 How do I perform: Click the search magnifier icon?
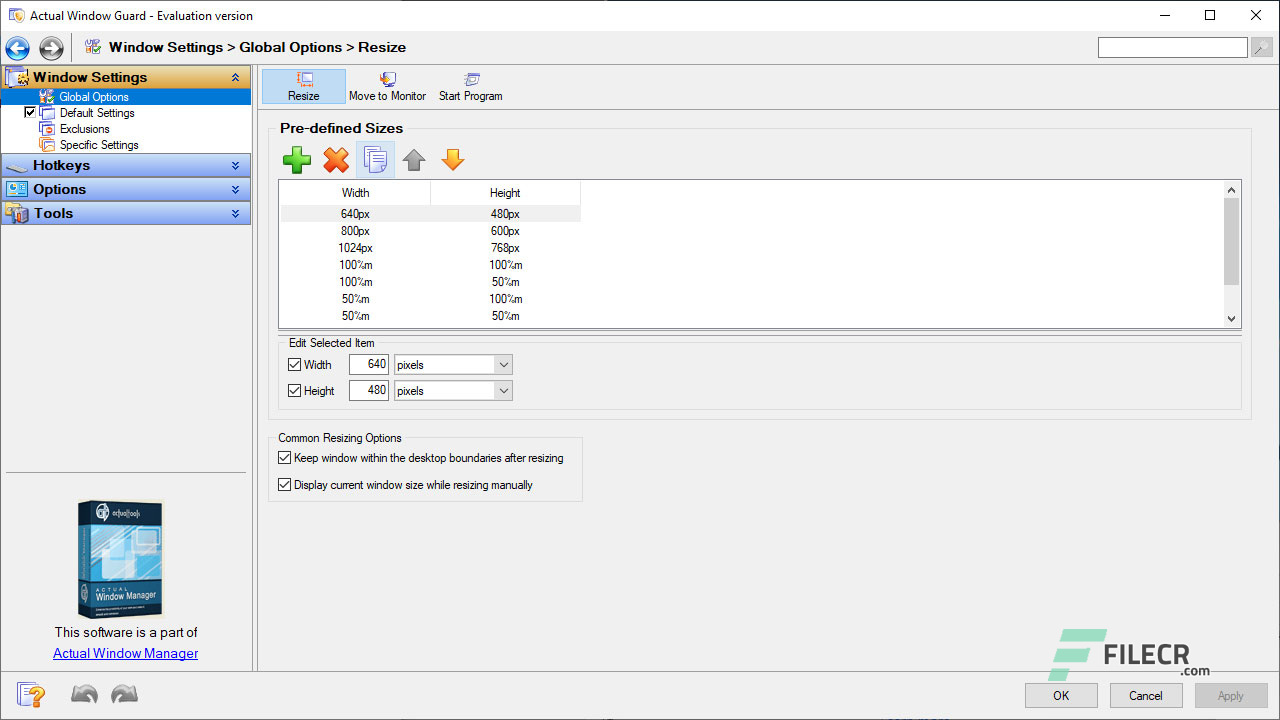tap(1261, 48)
